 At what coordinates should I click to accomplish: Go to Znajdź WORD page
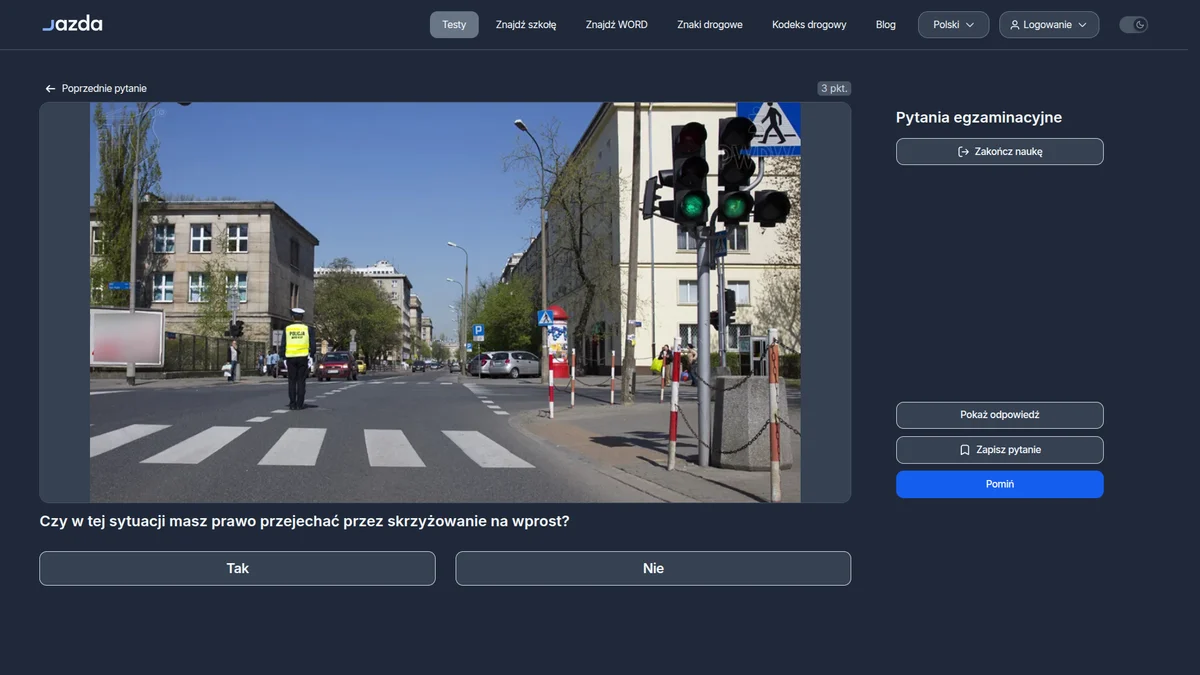617,25
